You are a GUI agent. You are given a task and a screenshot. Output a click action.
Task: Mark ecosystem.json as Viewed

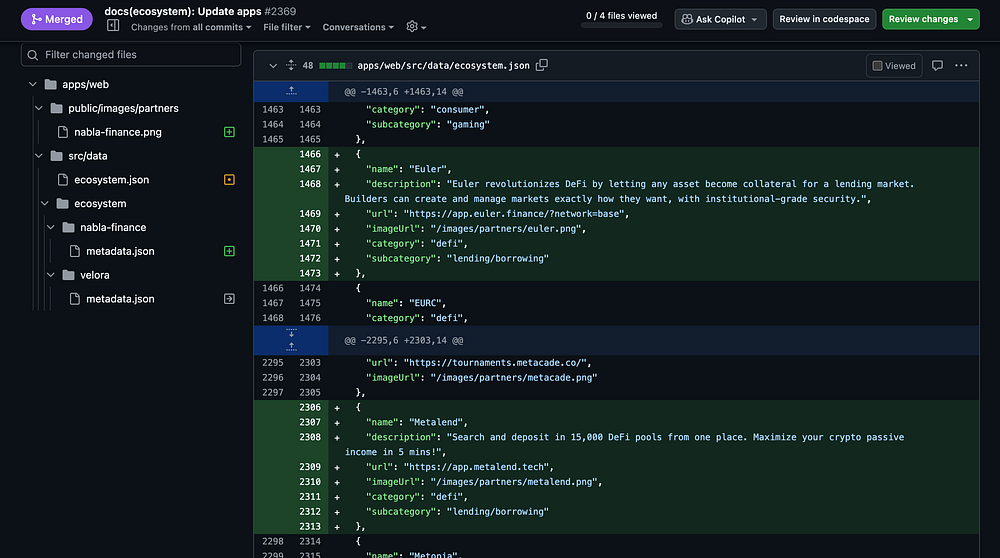(893, 66)
